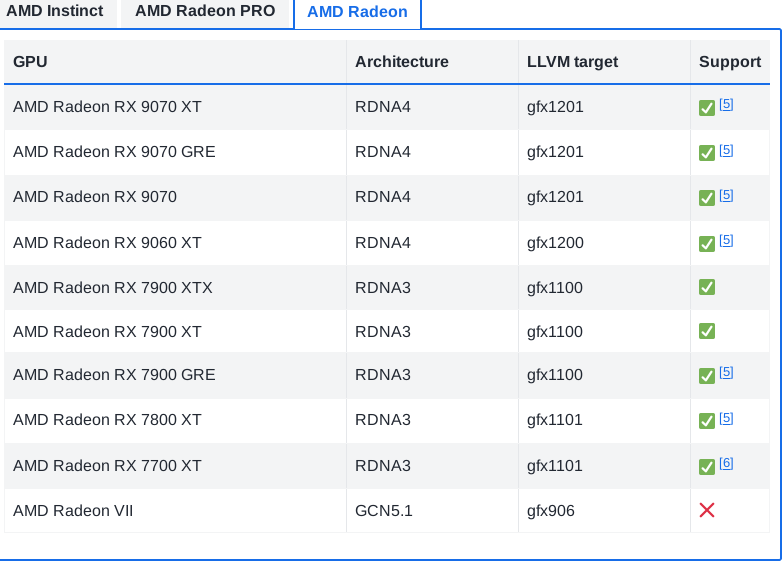The image size is (784, 576).
Task: Click the GCN5.1 architecture cell
Action: tap(432, 510)
